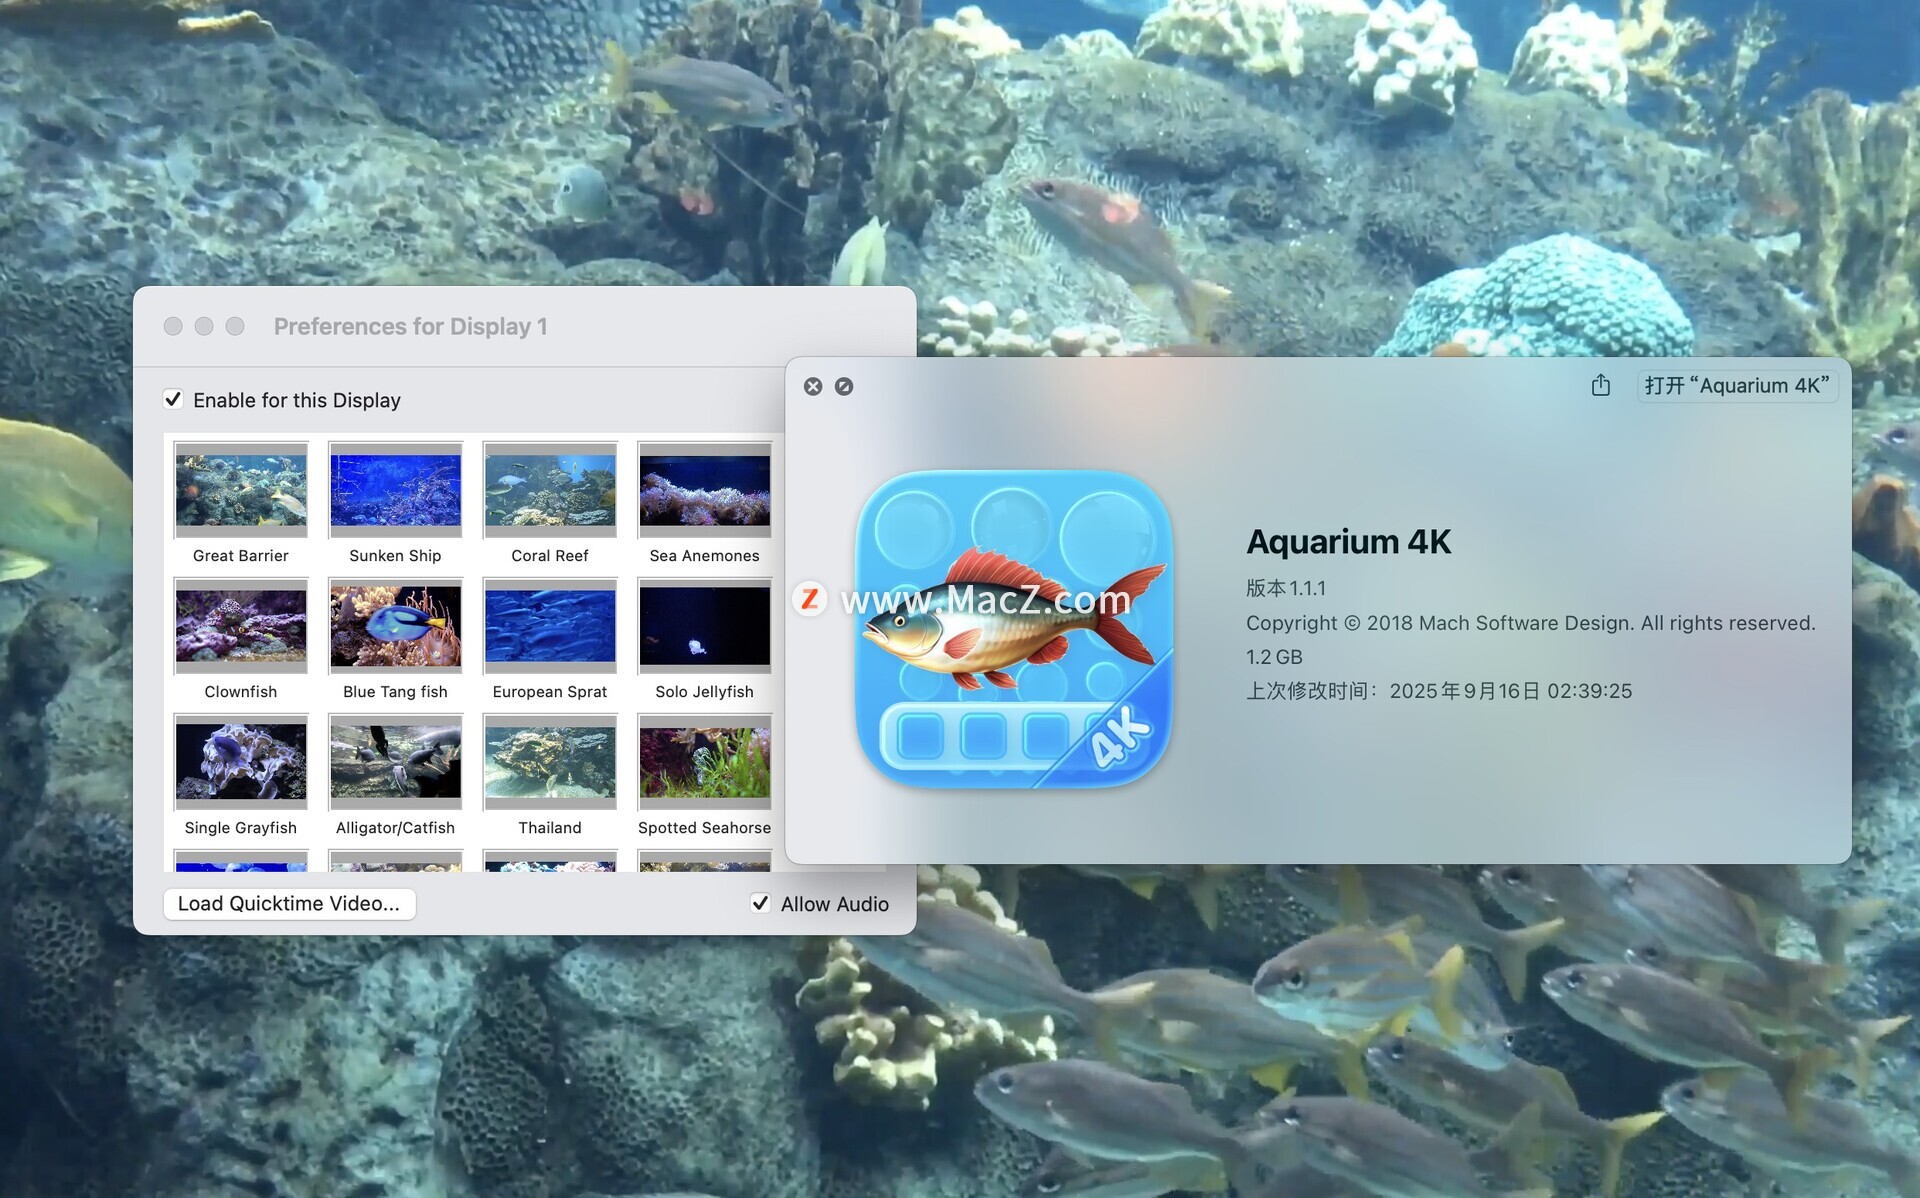
Task: Select the Sea Anemones thumbnail
Action: 704,490
